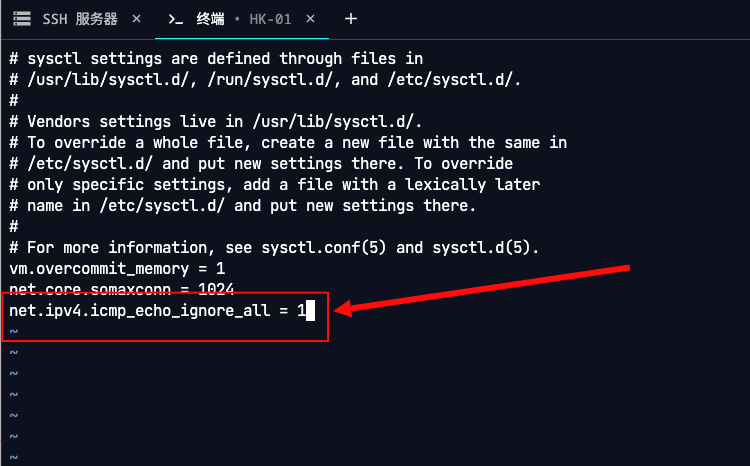The image size is (750, 466).
Task: Click the /etc/sysctl.d/ path text in the 'and put new settings there. To override' line
Action: click(89, 164)
